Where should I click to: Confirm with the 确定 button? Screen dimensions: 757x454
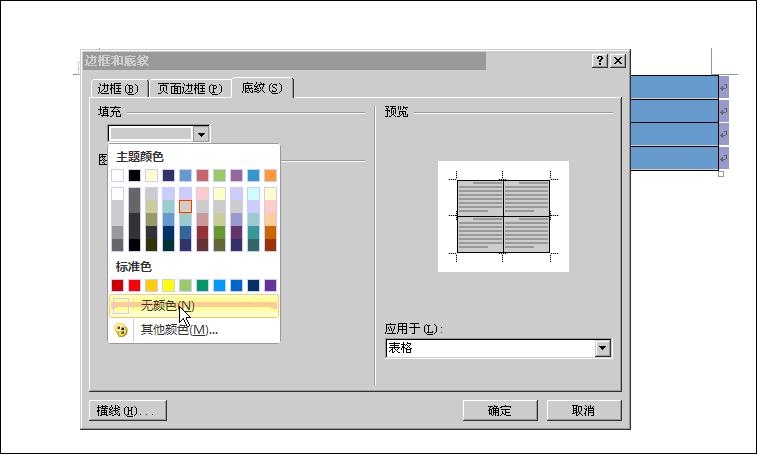500,411
